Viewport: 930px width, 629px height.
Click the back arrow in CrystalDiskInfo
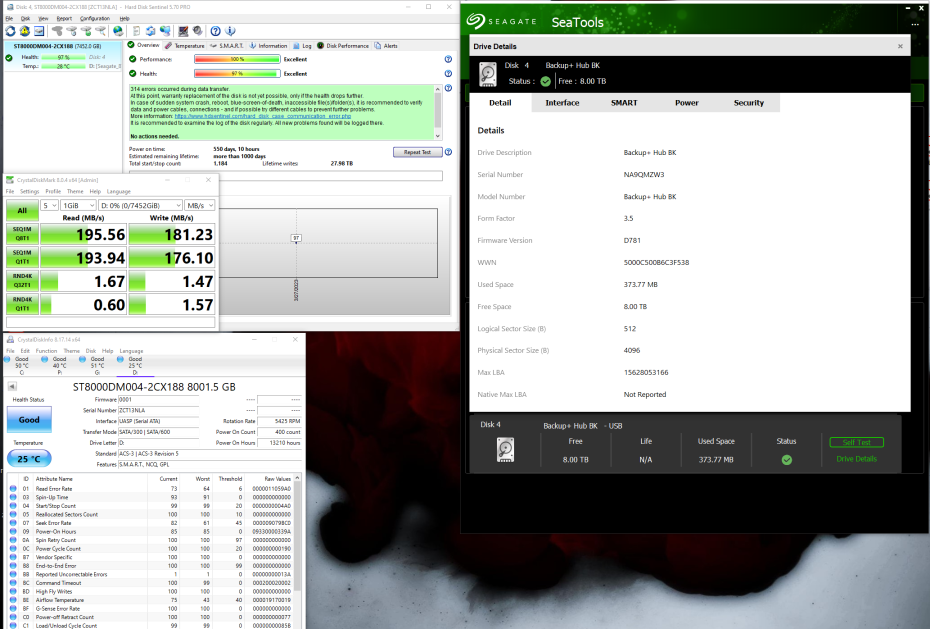(12, 387)
